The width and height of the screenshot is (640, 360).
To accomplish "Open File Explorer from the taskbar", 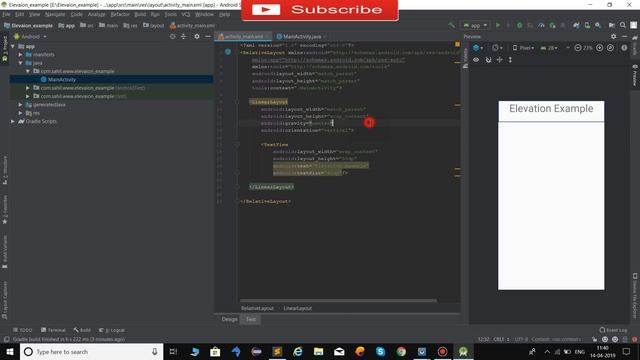I will click(x=318, y=351).
